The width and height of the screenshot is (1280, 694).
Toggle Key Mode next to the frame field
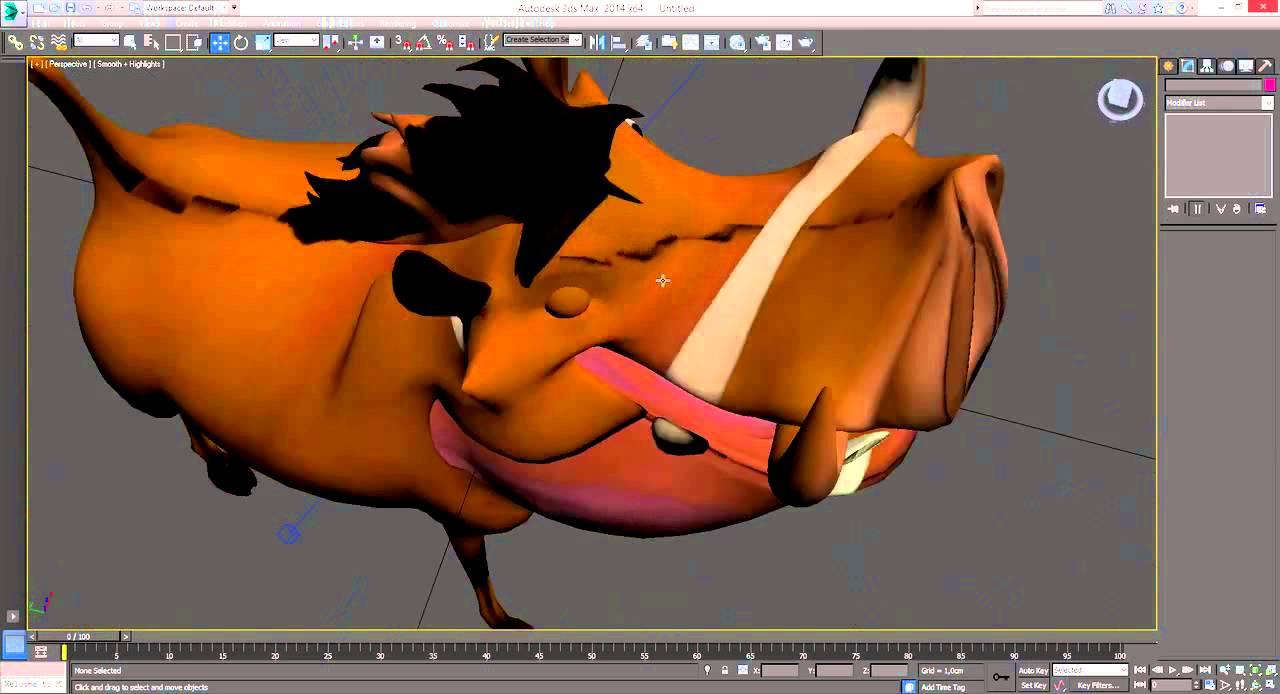(1140, 685)
